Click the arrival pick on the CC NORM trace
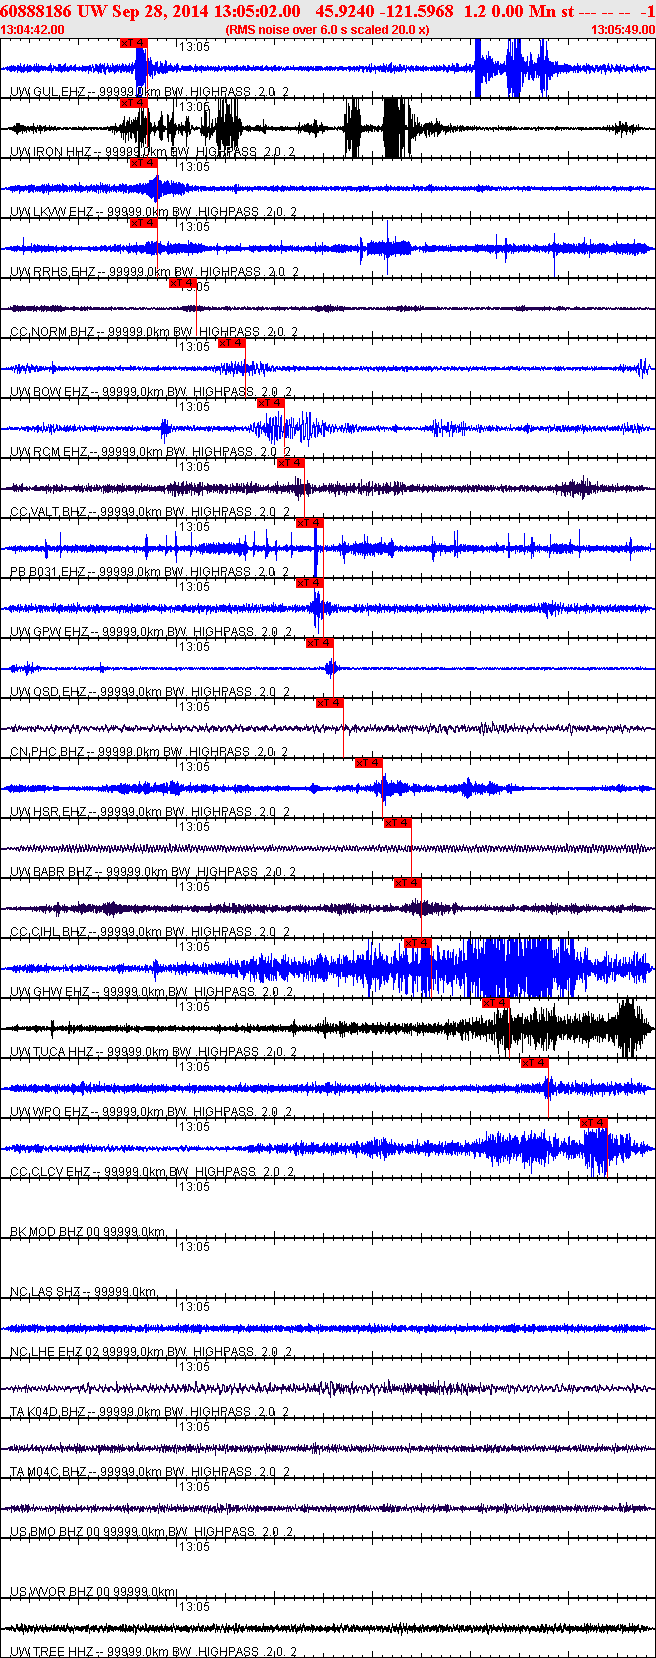Image resolution: width=656 pixels, height=1658 pixels. [x=182, y=283]
